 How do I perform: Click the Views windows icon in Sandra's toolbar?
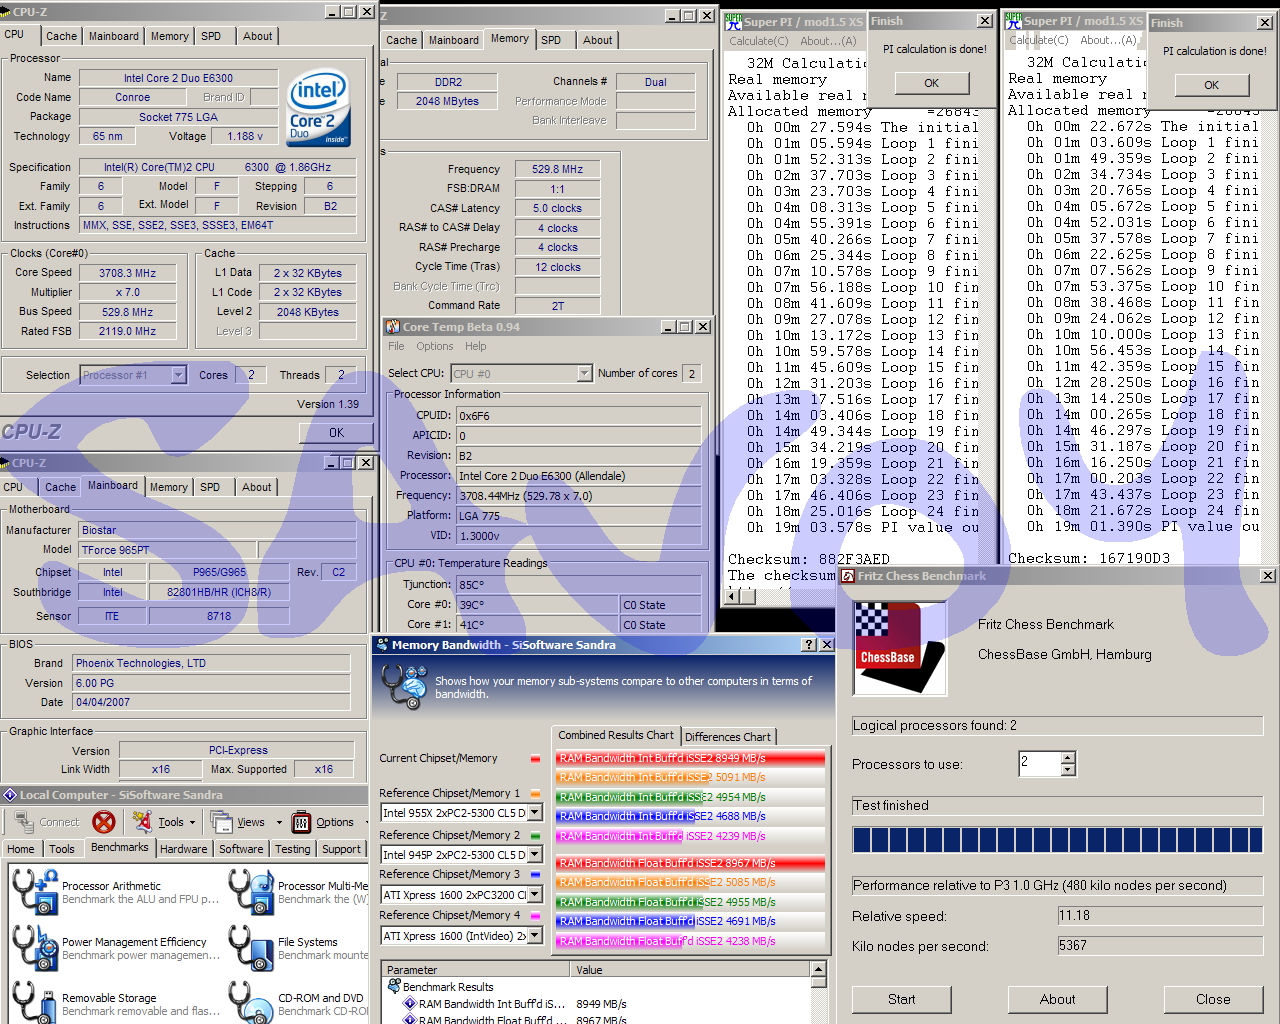click(x=221, y=822)
